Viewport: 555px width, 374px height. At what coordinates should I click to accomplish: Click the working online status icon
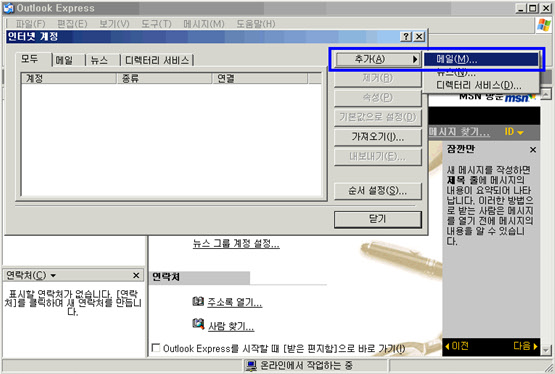[251, 366]
